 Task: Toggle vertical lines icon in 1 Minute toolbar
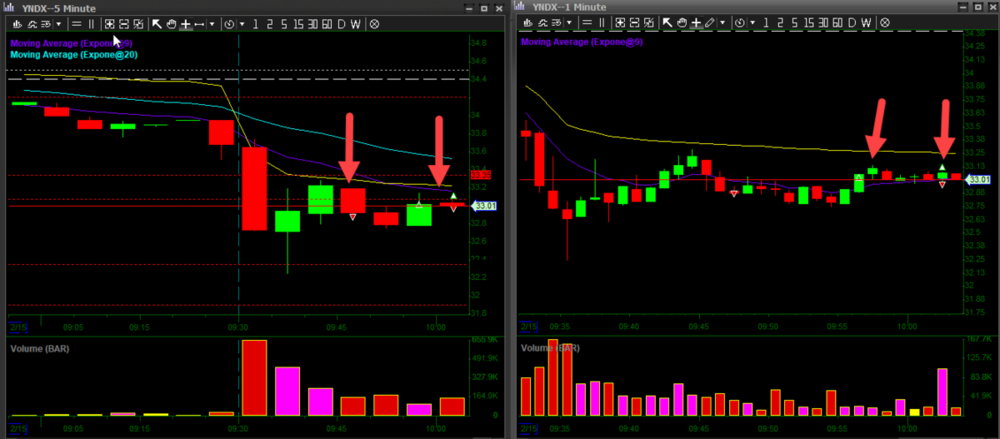point(602,23)
